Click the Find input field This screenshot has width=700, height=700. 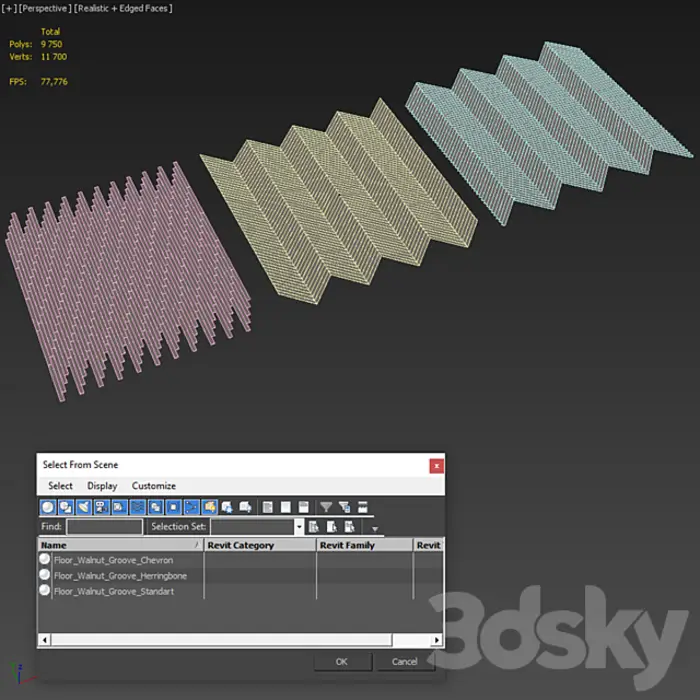(104, 527)
